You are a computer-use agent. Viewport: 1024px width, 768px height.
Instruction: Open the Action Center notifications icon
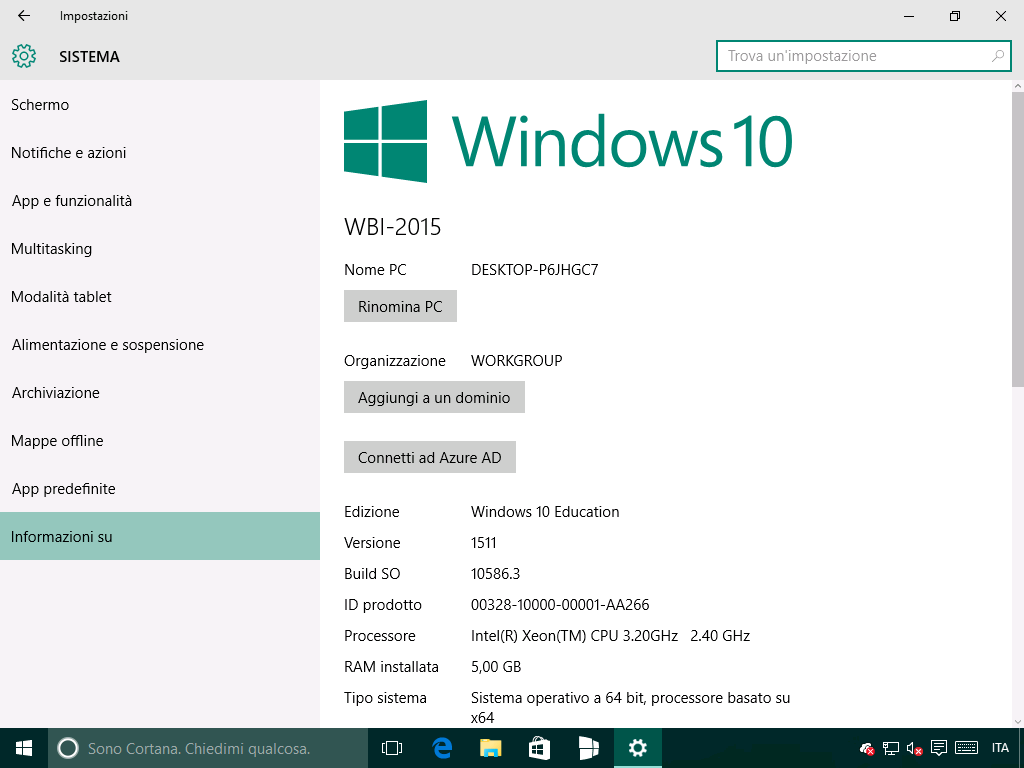click(x=939, y=748)
